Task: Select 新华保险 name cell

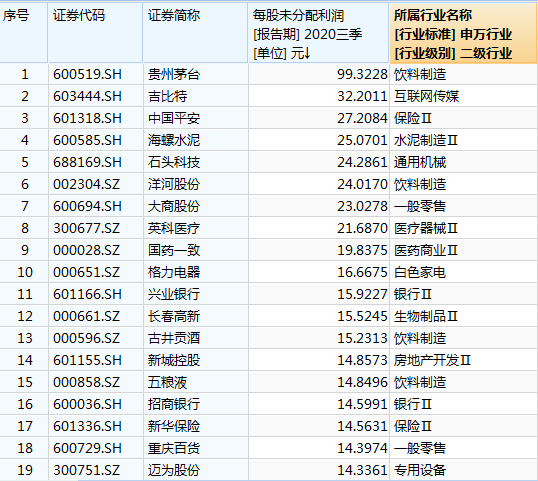Action: pos(196,426)
